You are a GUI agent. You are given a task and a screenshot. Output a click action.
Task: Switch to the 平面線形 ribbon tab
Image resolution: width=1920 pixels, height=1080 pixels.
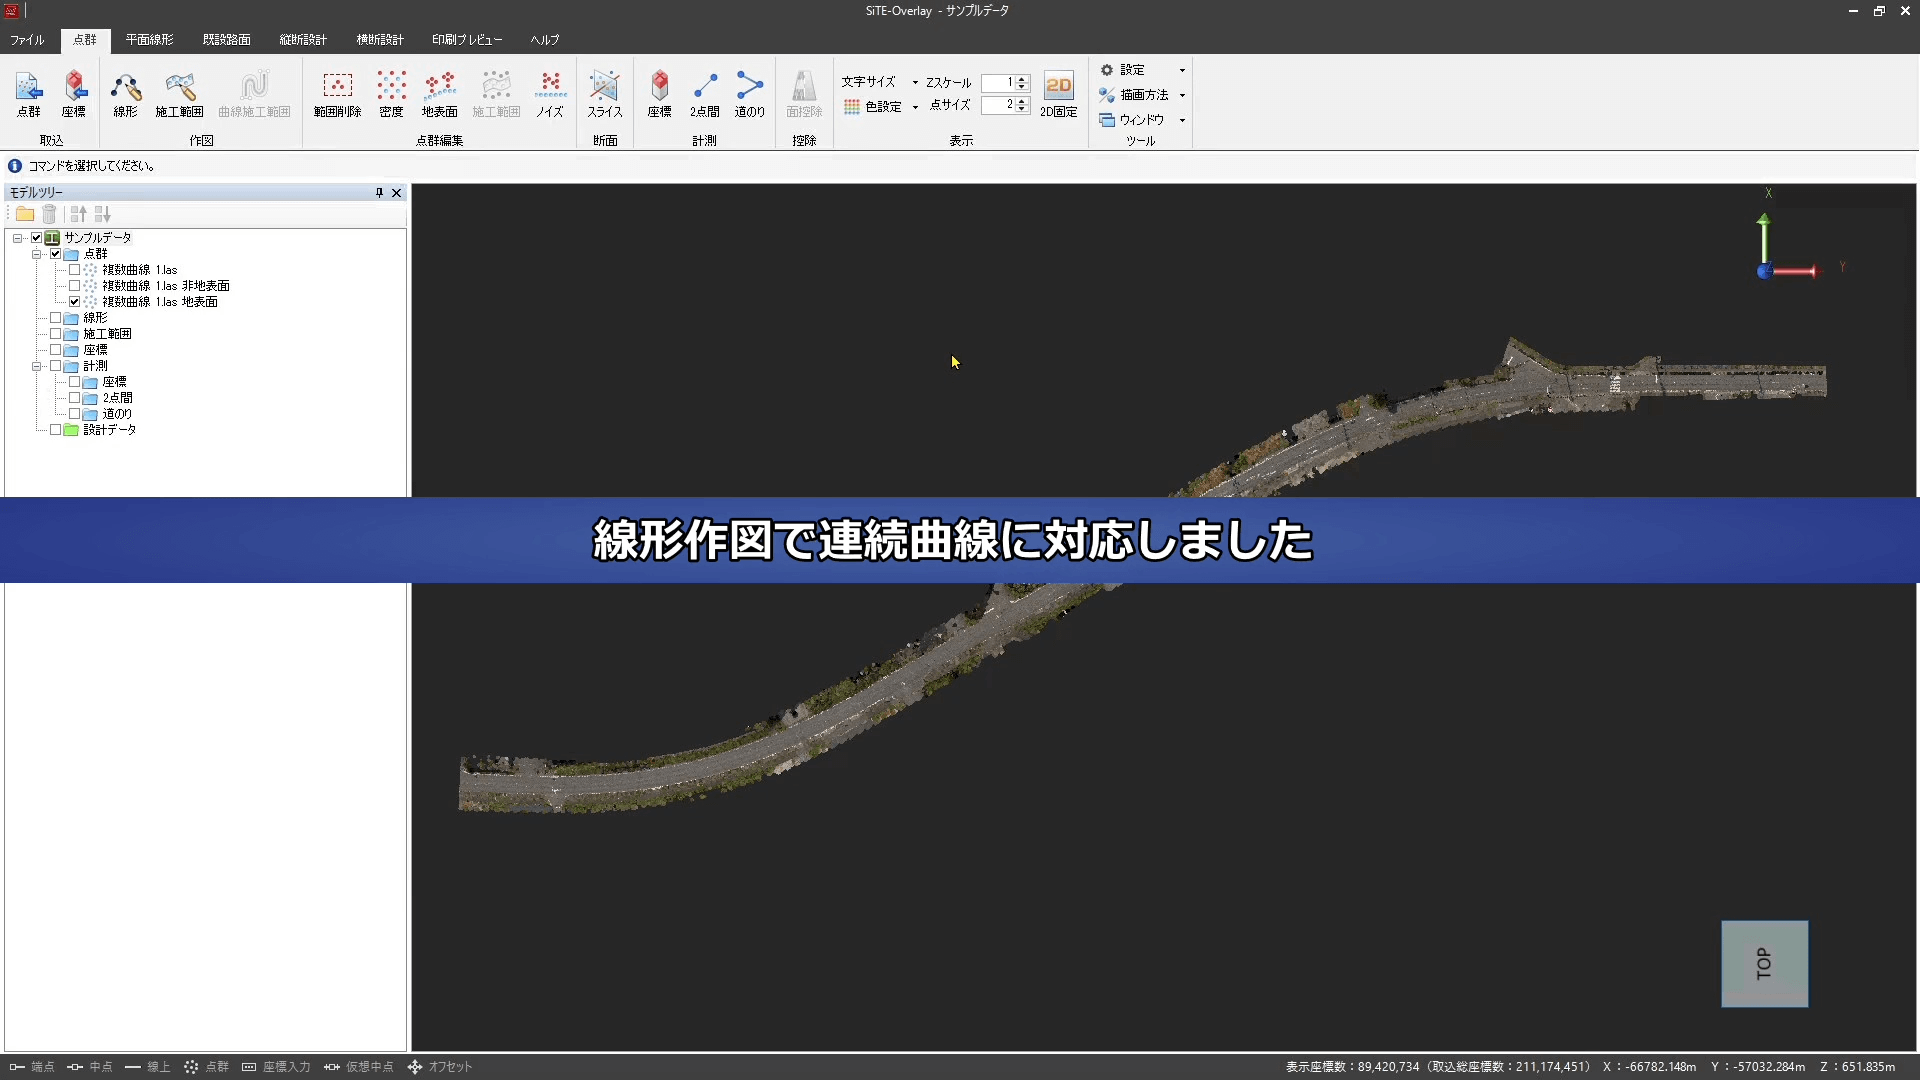(x=149, y=40)
